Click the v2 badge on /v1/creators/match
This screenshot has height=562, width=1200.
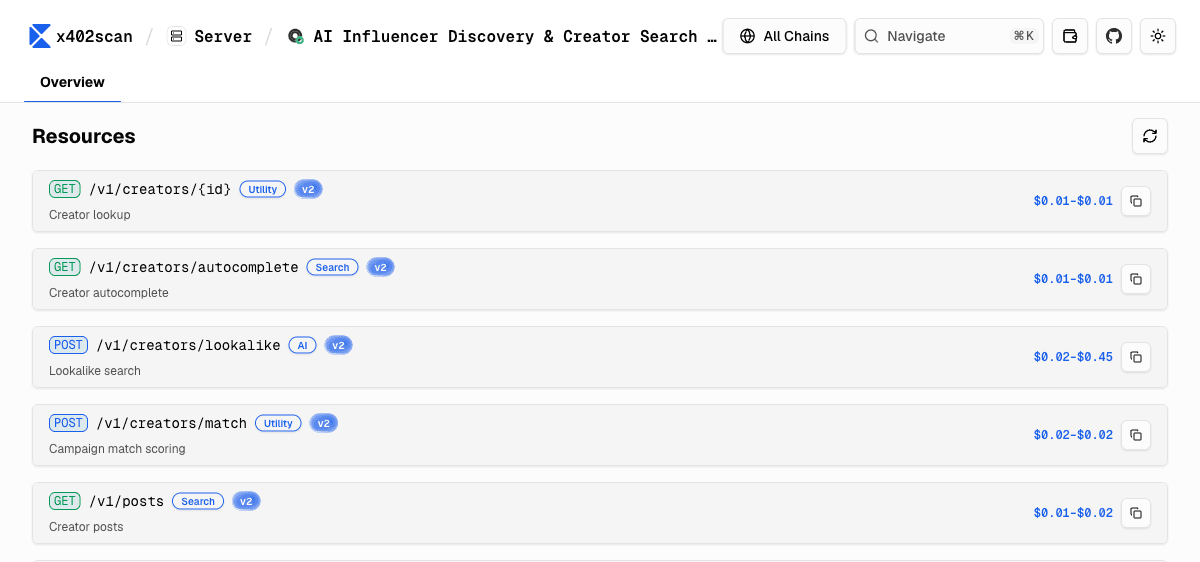coord(324,423)
